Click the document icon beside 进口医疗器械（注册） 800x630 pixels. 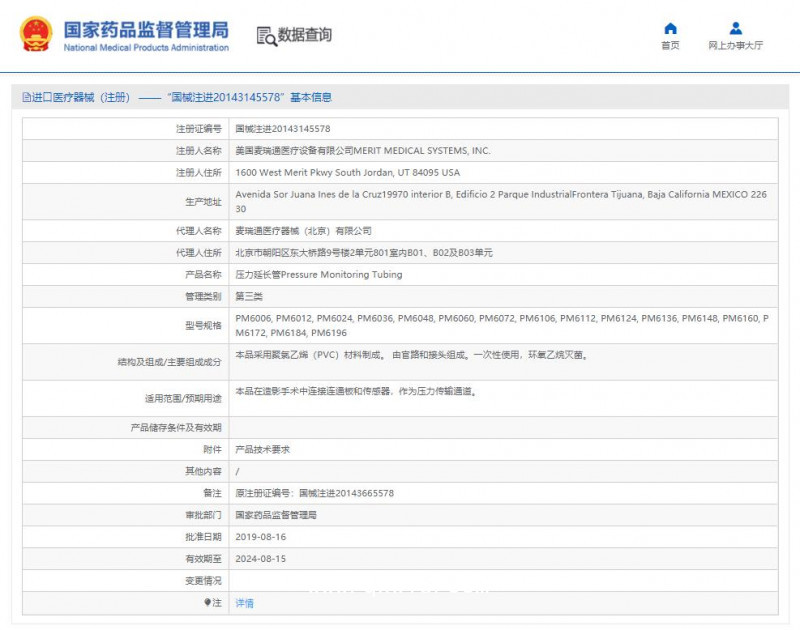click(x=25, y=97)
